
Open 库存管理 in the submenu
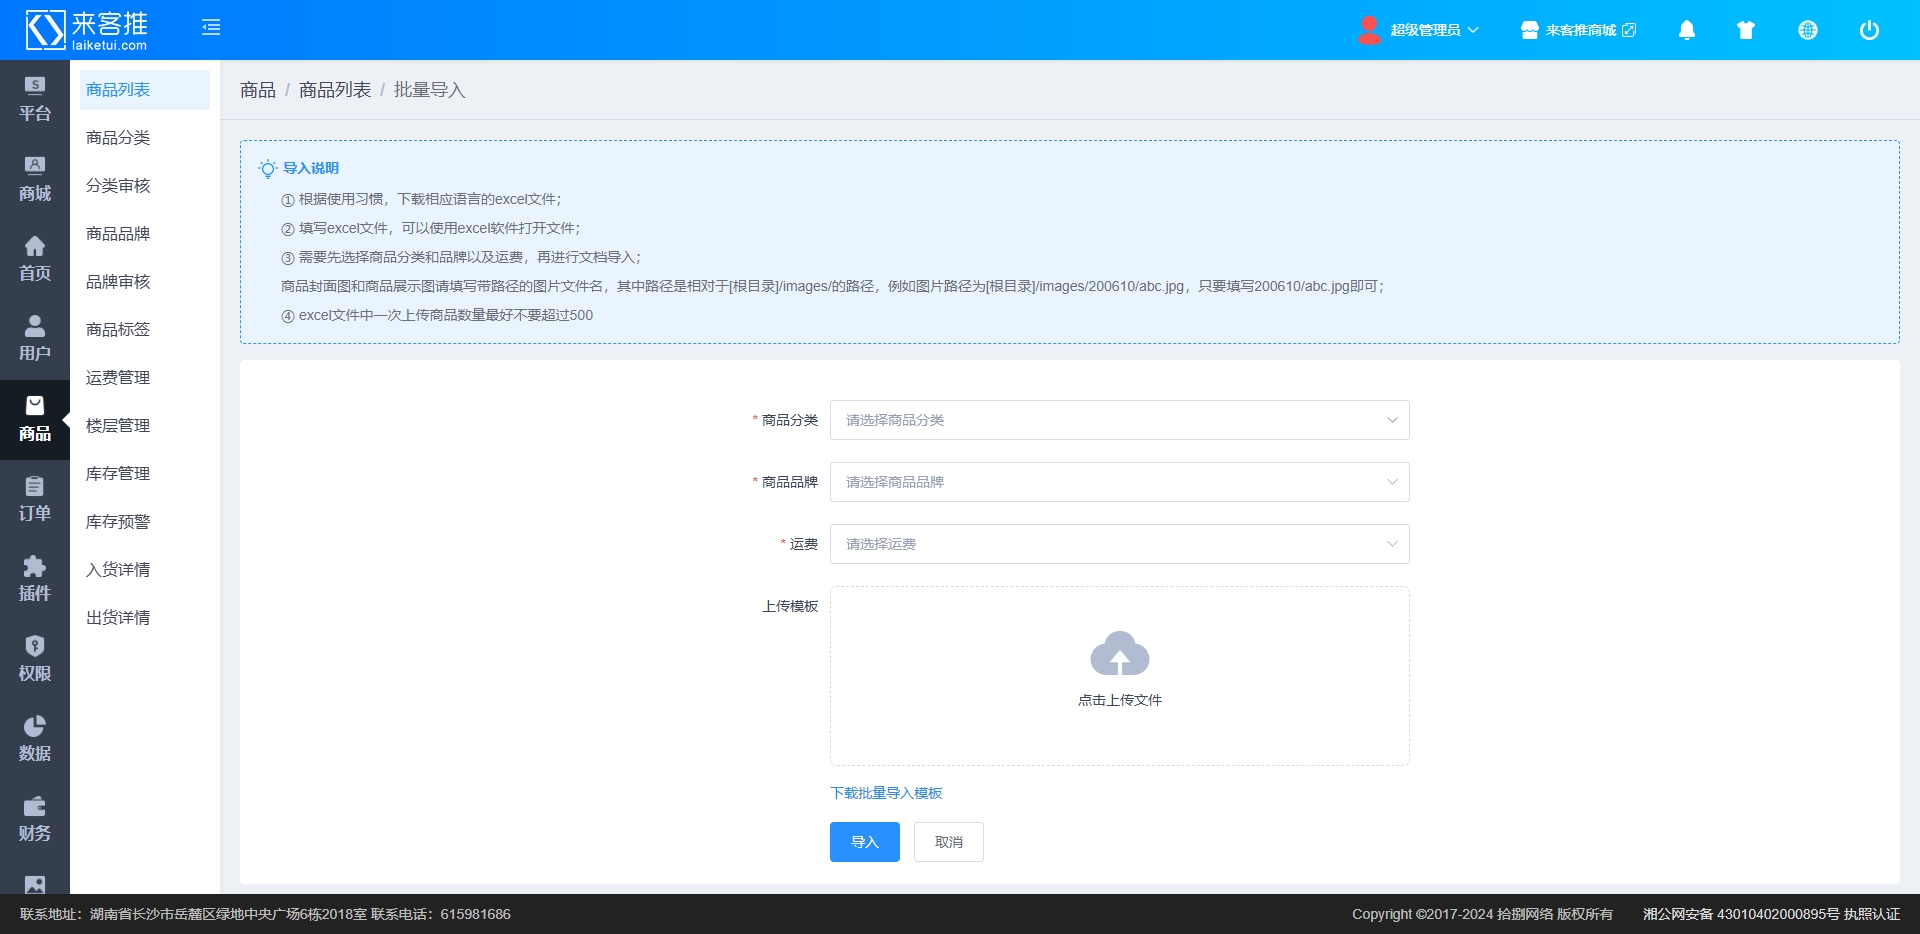pos(118,474)
